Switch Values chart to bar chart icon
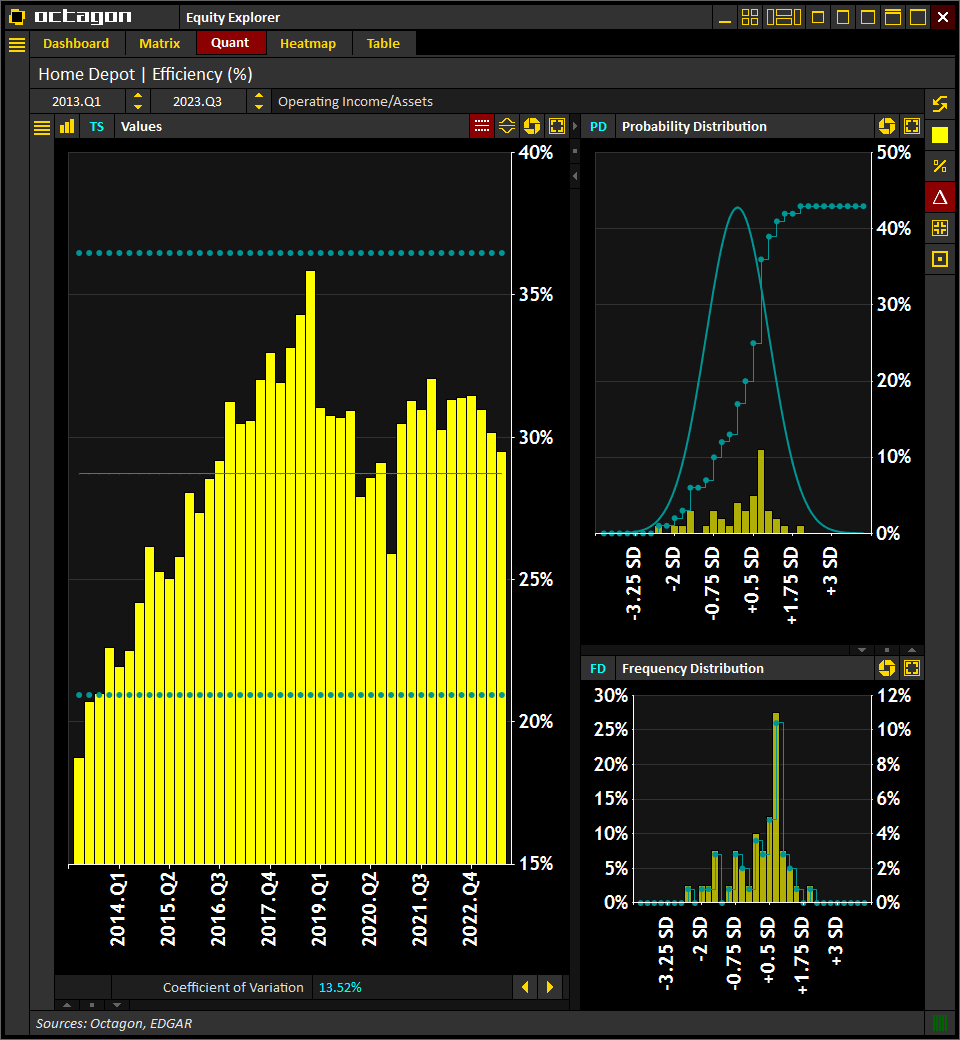This screenshot has height=1040, width=960. pos(67,127)
